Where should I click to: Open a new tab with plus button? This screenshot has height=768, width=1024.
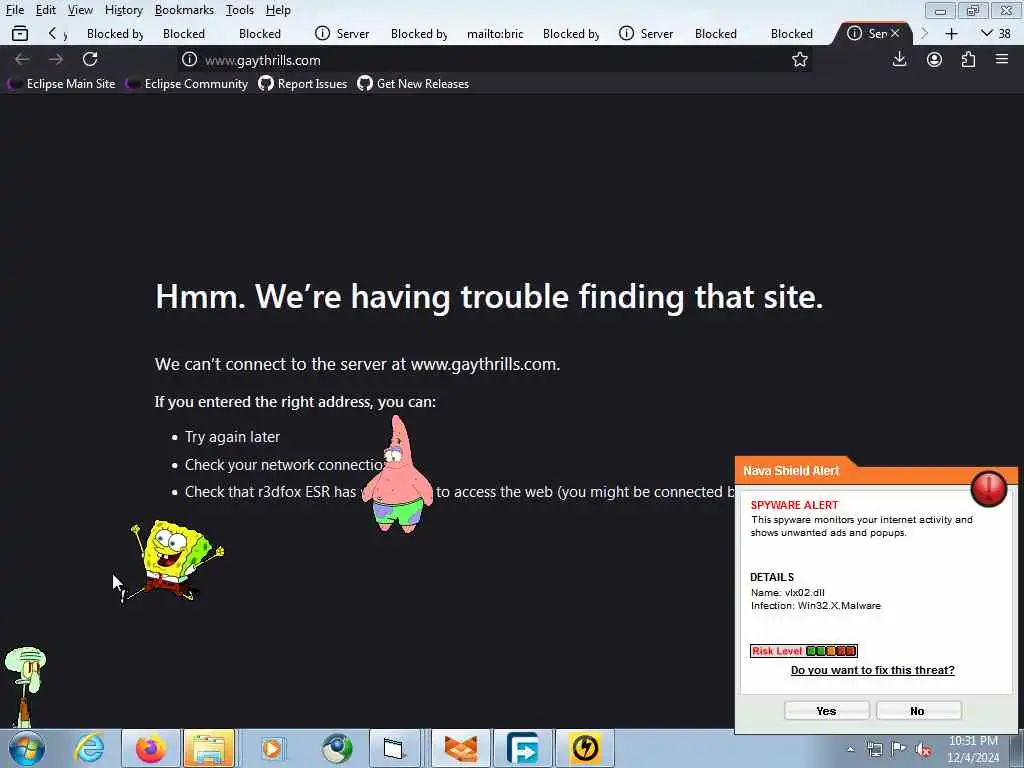pos(952,33)
